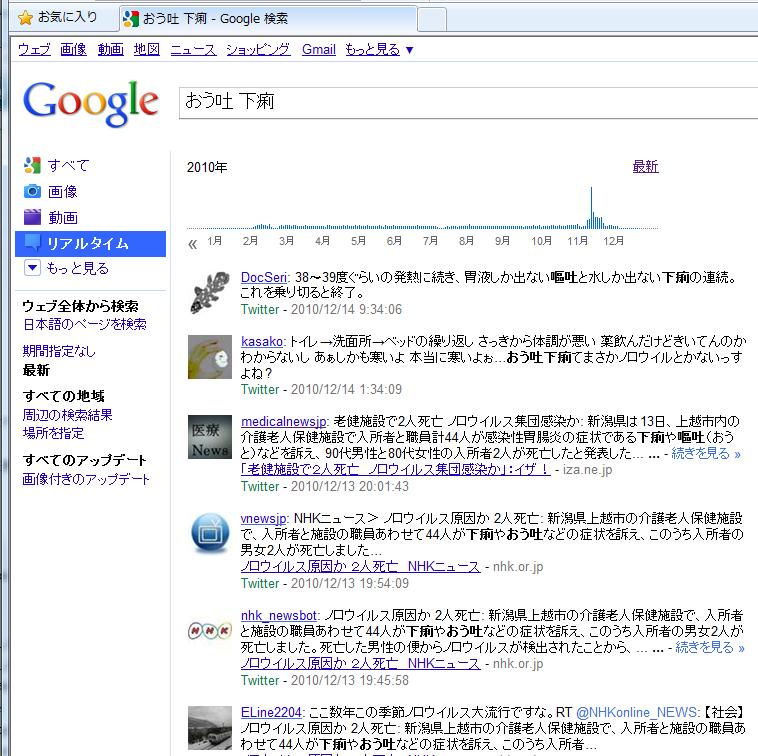Click the 2010年 label above the timeline

coord(207,167)
